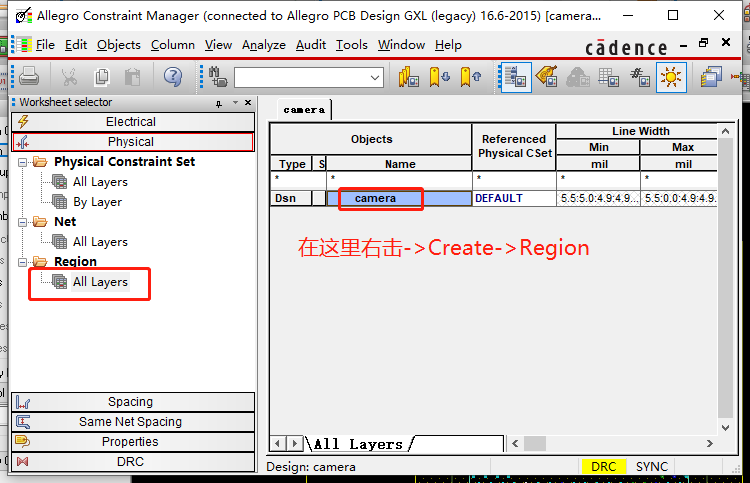The image size is (750, 483).
Task: Select All Layers under Physical Constraint Set
Action: (x=100, y=182)
